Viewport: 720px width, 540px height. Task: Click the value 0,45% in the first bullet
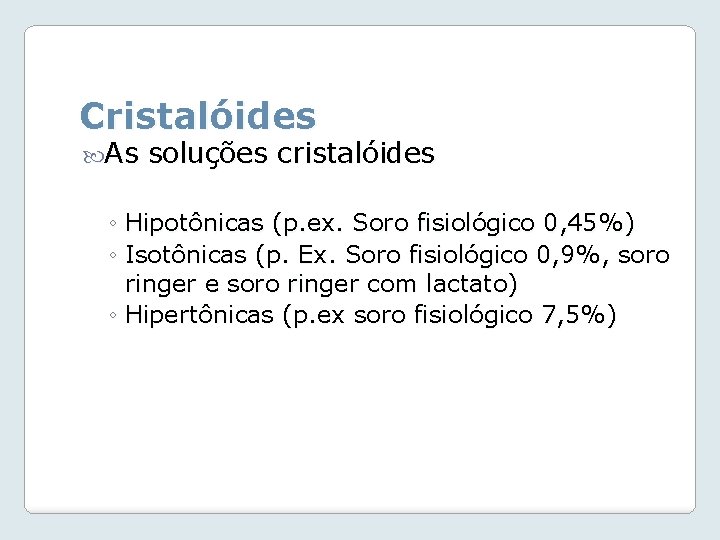(x=584, y=223)
